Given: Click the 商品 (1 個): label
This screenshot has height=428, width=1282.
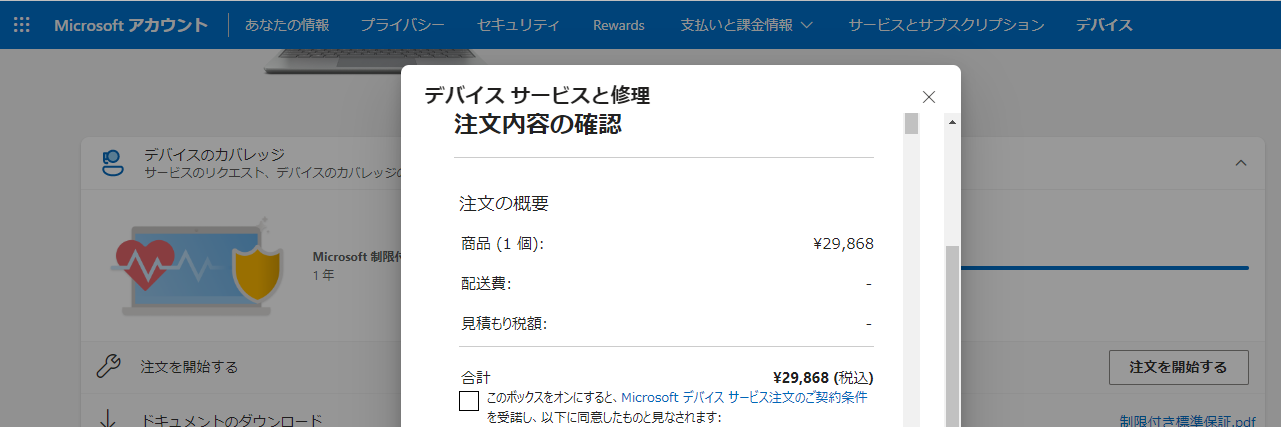Looking at the screenshot, I should point(502,243).
